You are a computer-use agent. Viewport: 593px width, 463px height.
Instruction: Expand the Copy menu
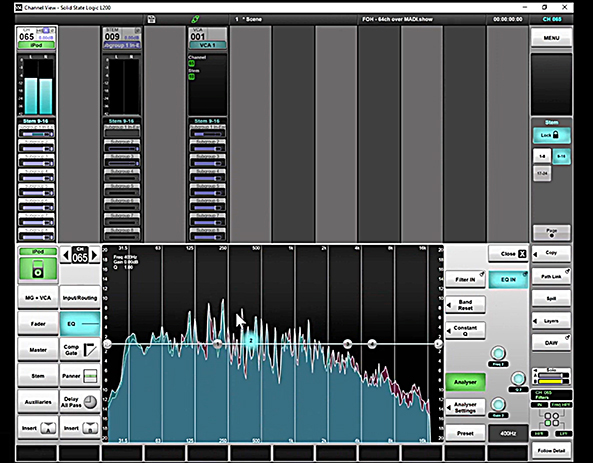551,253
